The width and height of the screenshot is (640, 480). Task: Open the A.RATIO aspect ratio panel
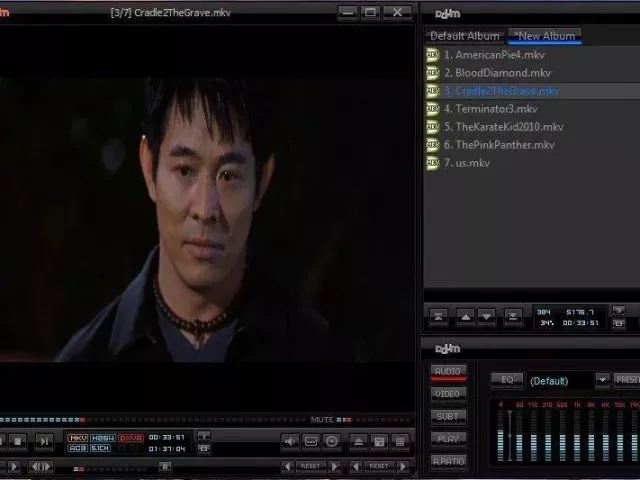[x=449, y=460]
